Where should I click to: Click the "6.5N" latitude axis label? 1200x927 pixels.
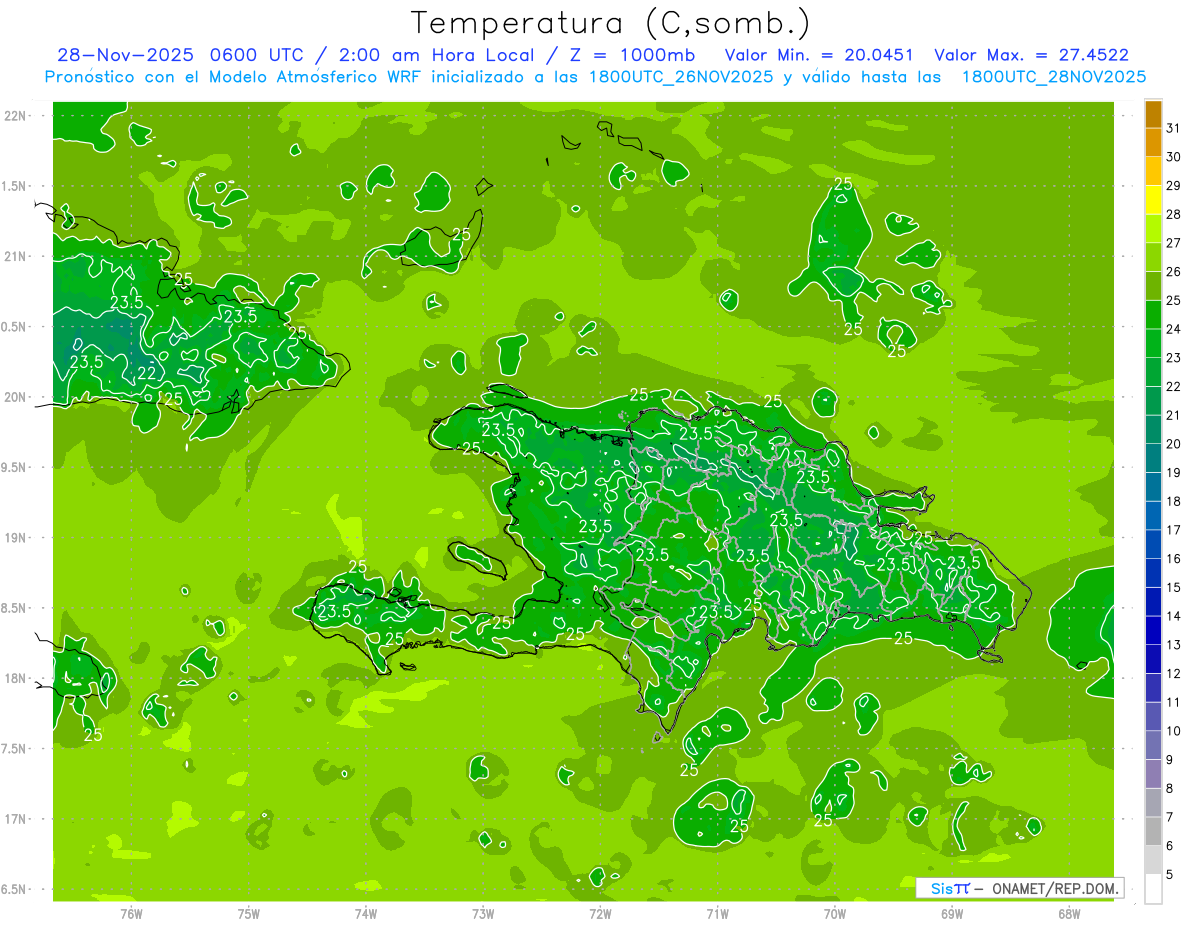click(15, 890)
